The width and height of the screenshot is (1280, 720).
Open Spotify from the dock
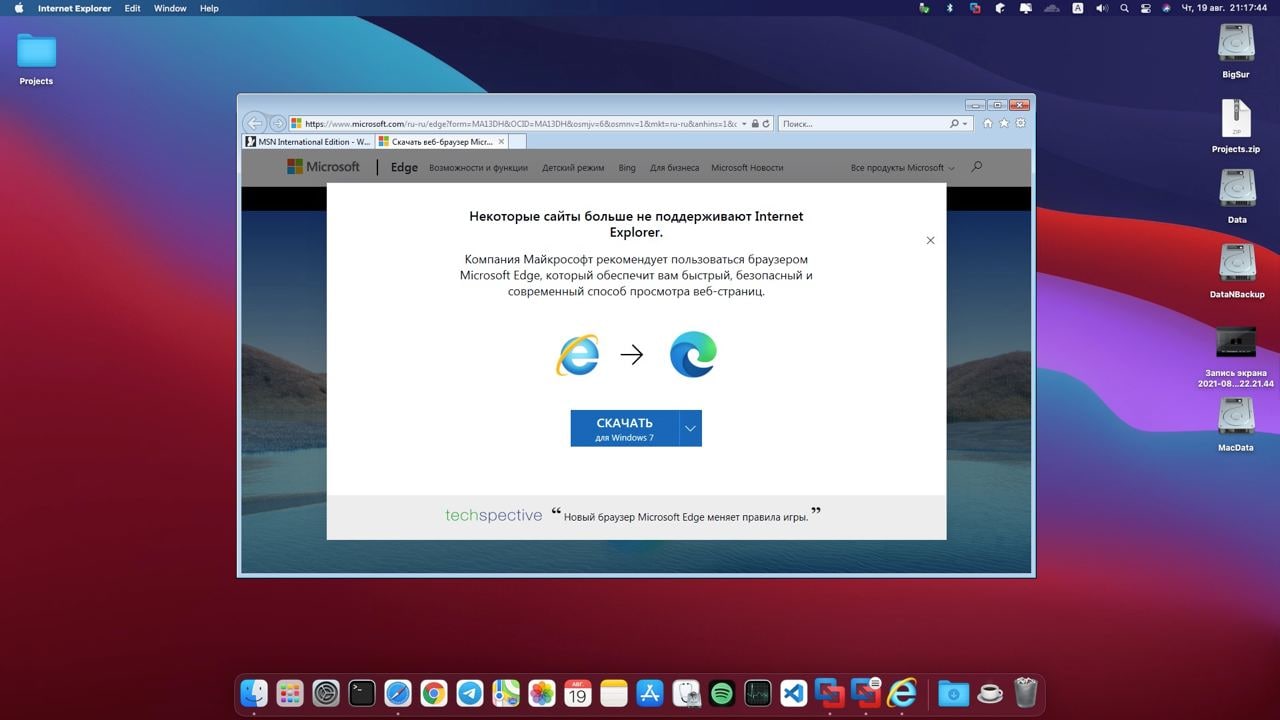click(722, 692)
